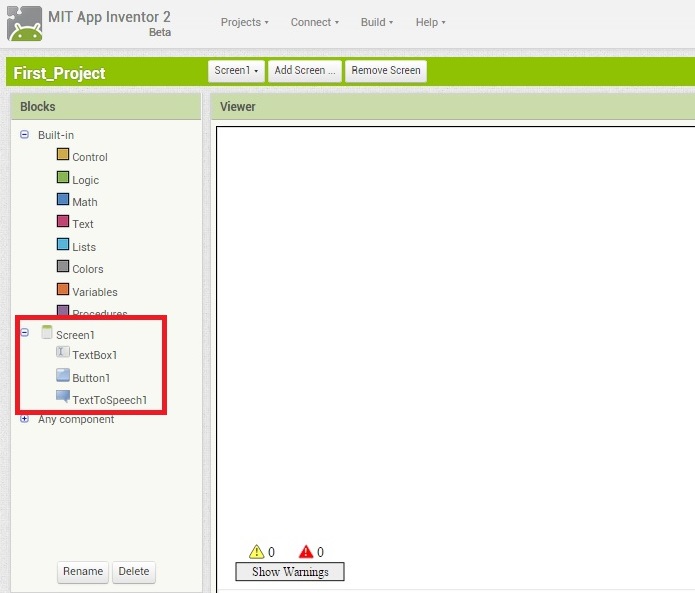Screen dimensions: 695x593
Task: Select the Button1 tree label
Action: [91, 378]
